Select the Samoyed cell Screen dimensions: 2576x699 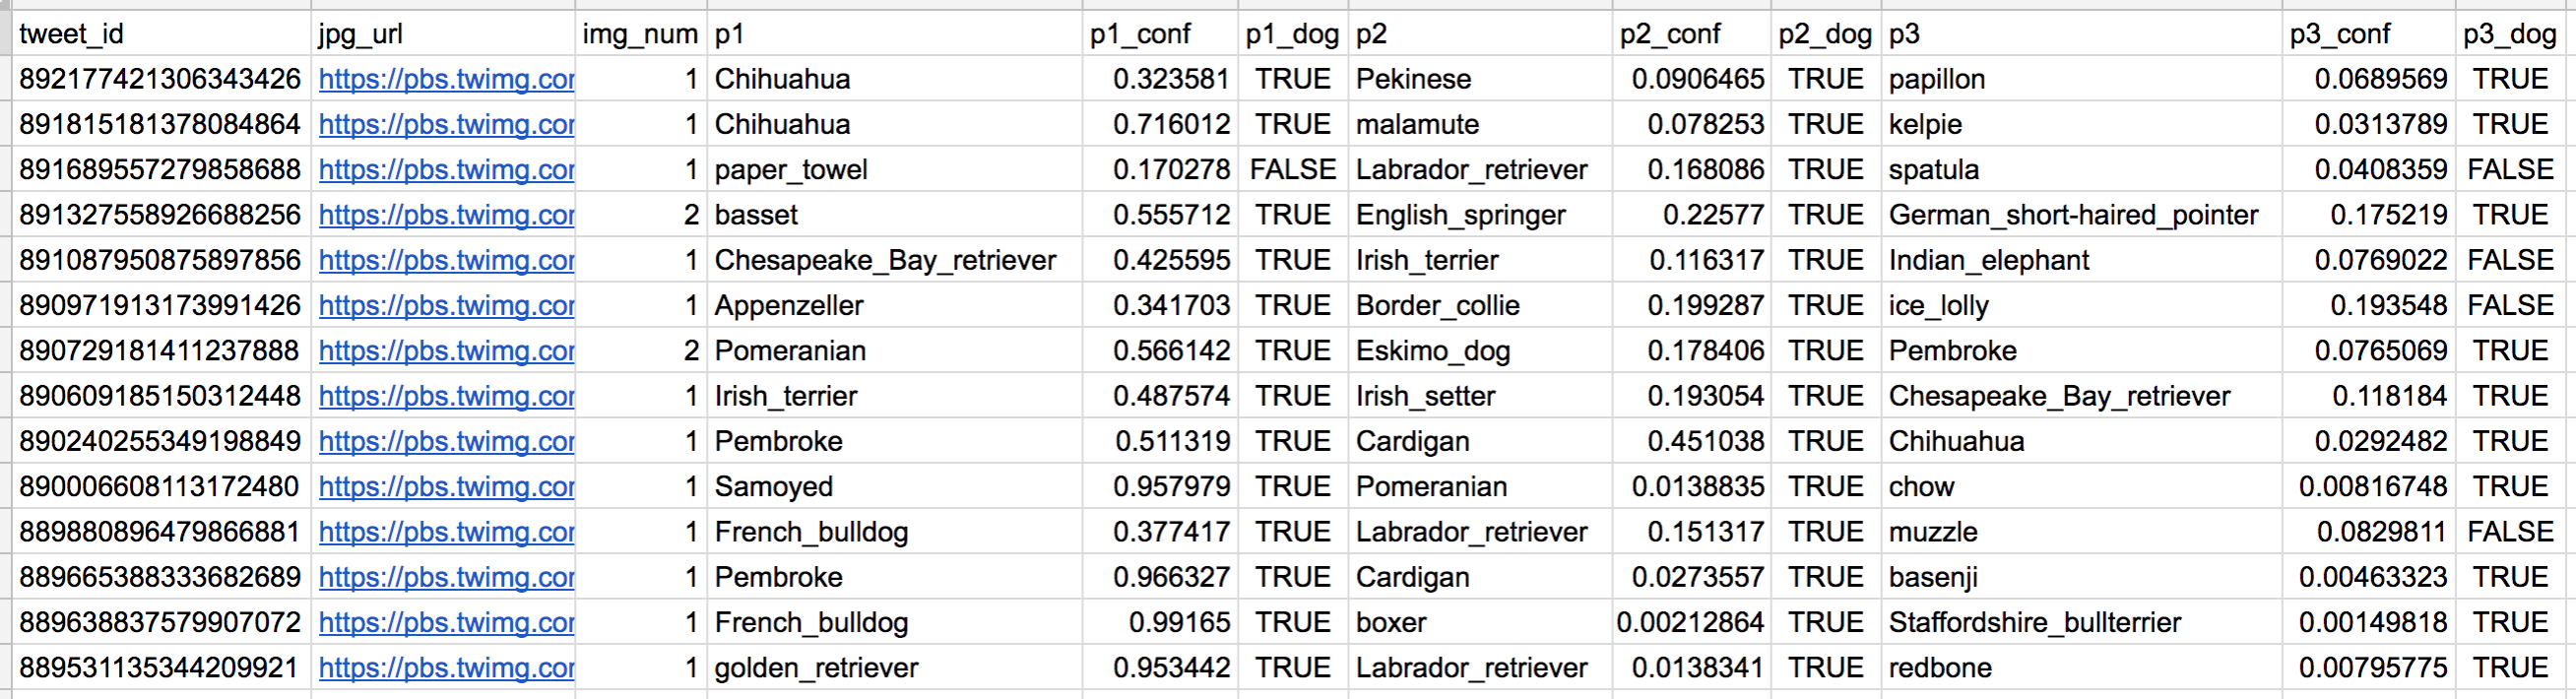895,486
